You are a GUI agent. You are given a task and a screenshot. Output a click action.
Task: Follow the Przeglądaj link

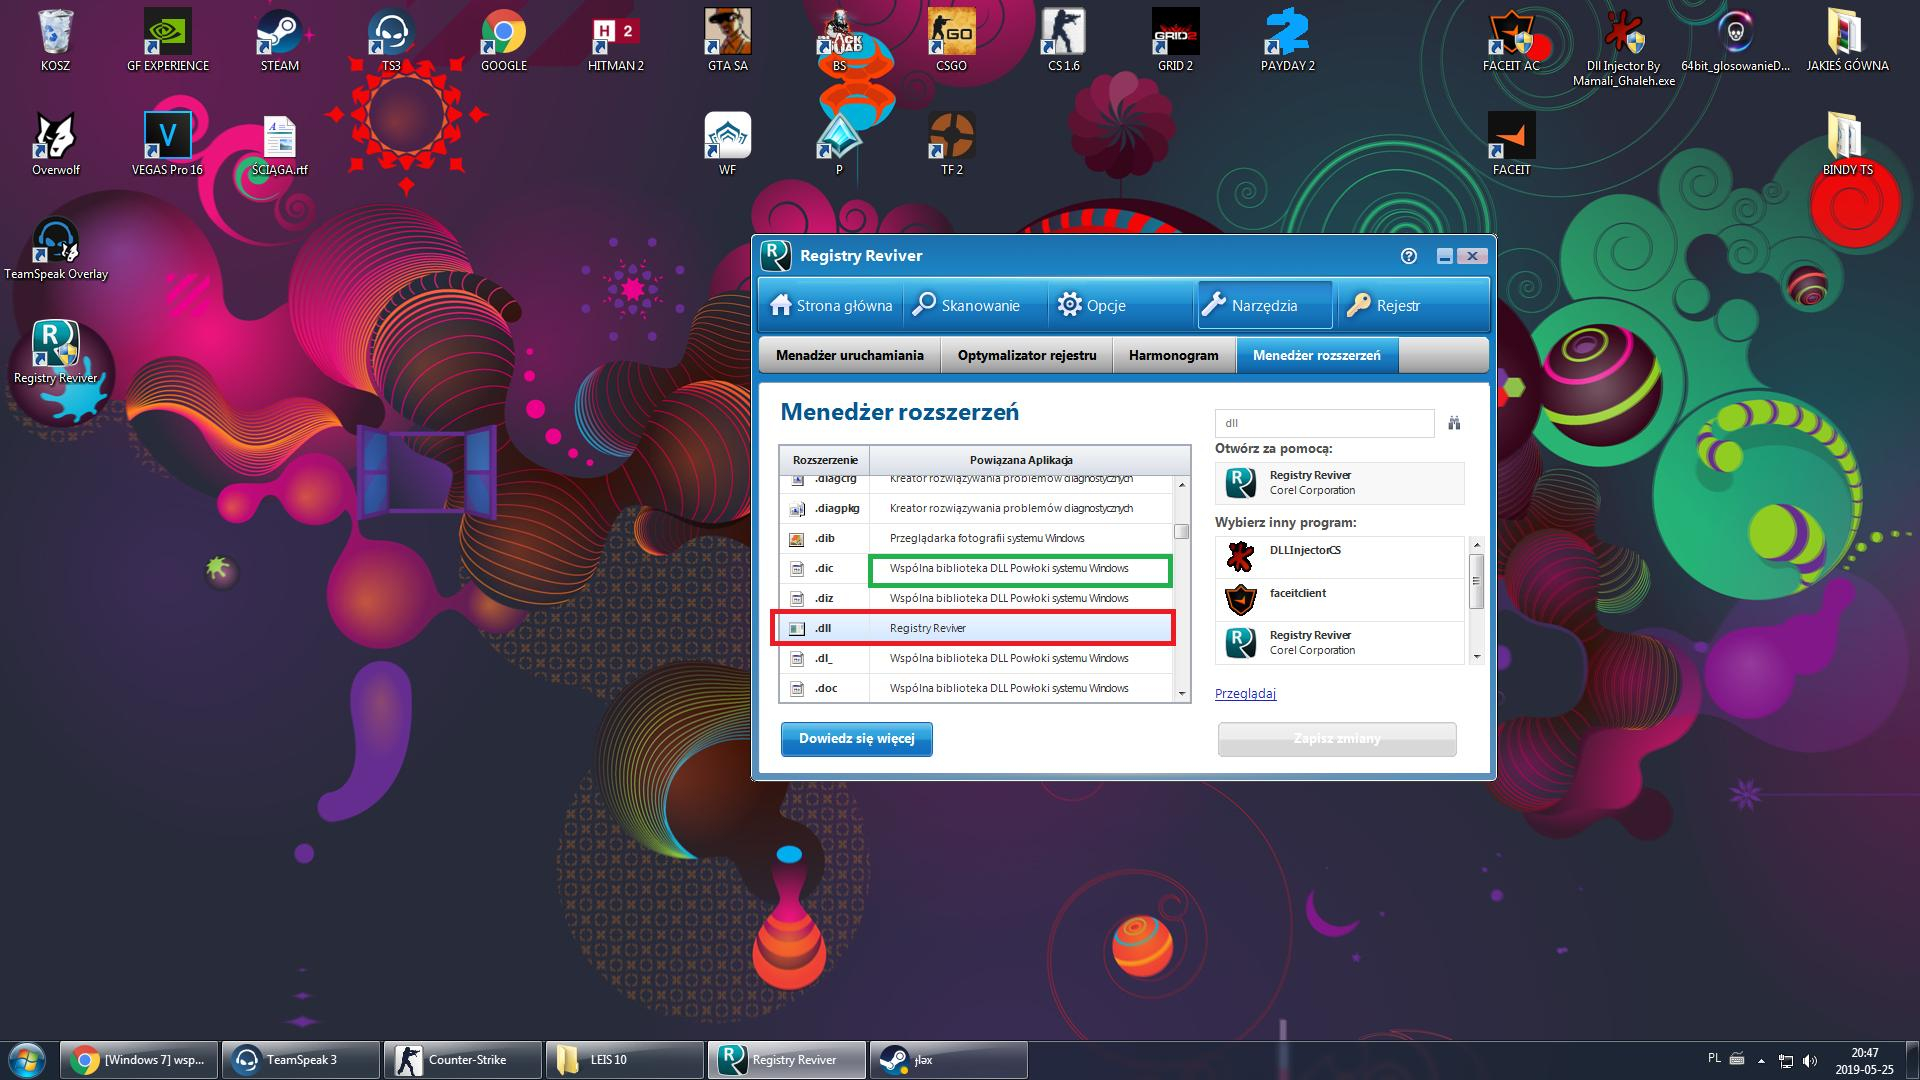(1245, 693)
